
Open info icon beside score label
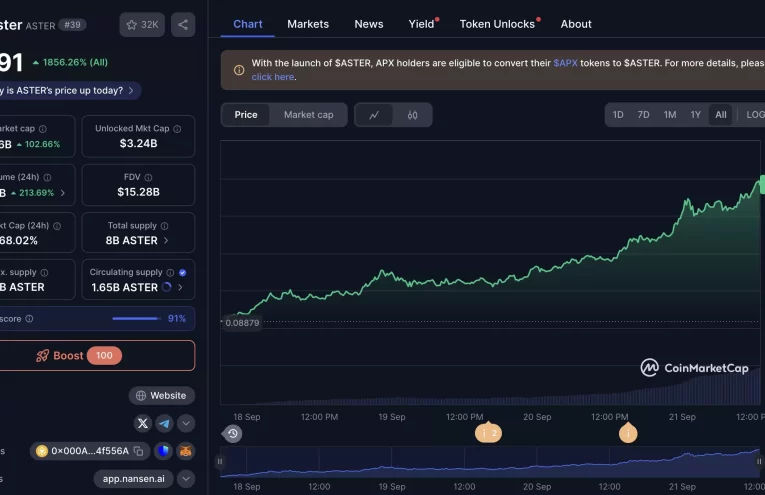coord(29,318)
